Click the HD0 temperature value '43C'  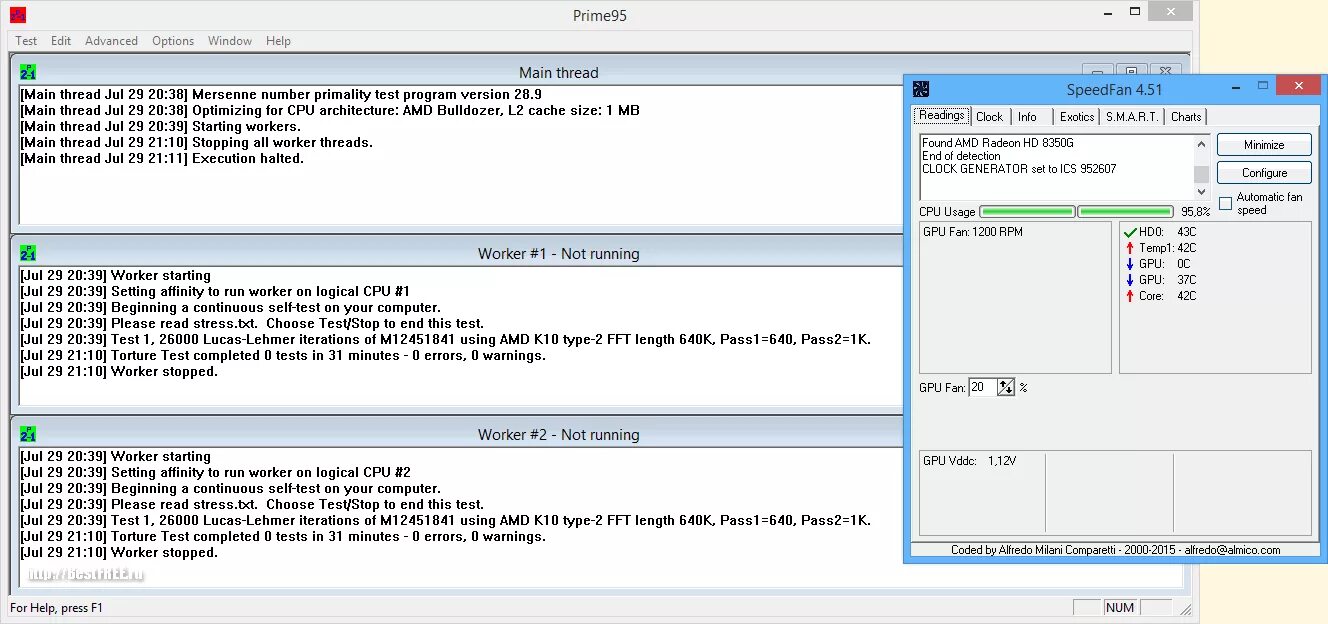tap(1186, 232)
